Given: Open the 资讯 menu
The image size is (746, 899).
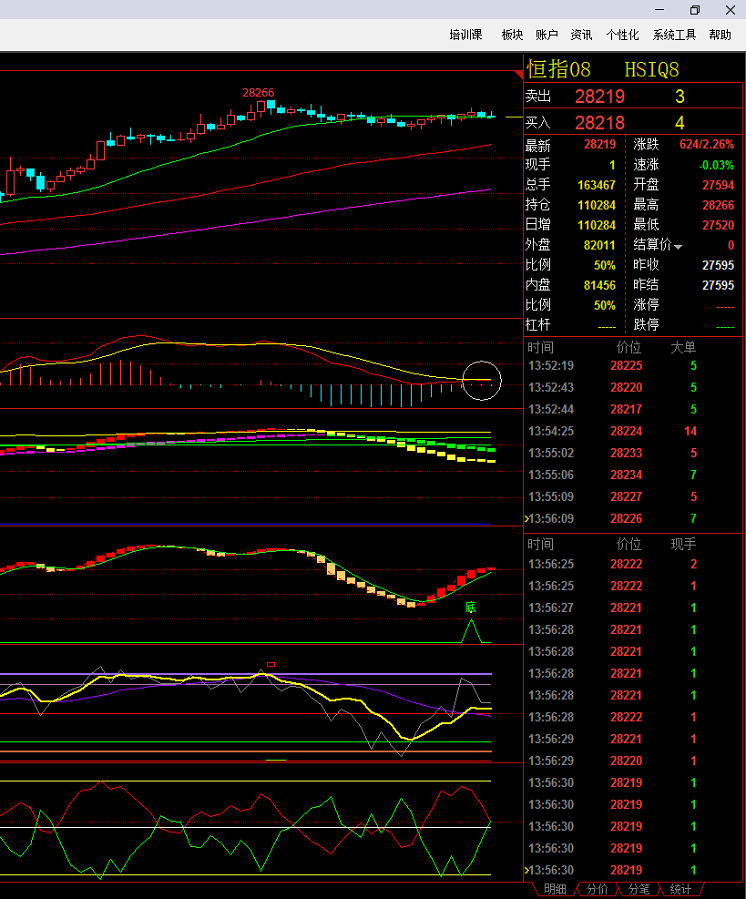Looking at the screenshot, I should (581, 34).
